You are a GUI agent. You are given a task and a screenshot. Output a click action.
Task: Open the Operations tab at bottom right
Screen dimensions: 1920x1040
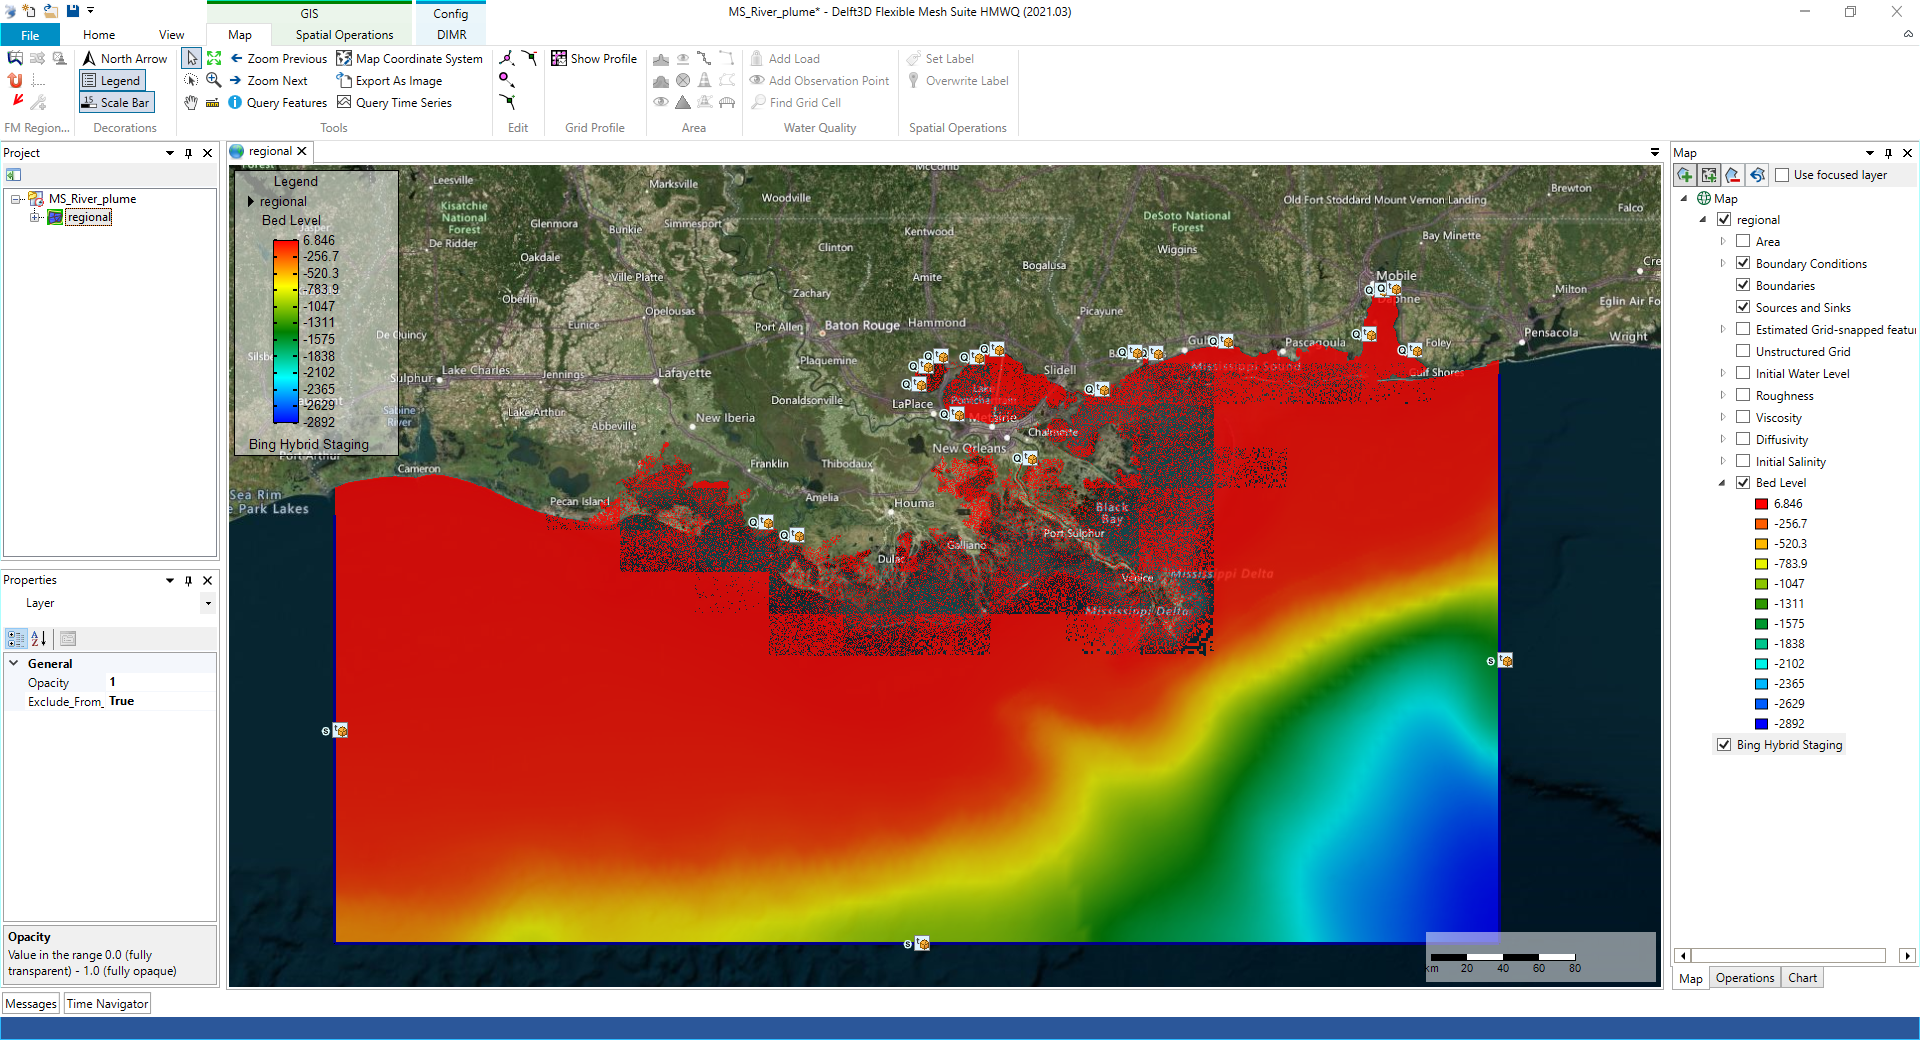1744,978
